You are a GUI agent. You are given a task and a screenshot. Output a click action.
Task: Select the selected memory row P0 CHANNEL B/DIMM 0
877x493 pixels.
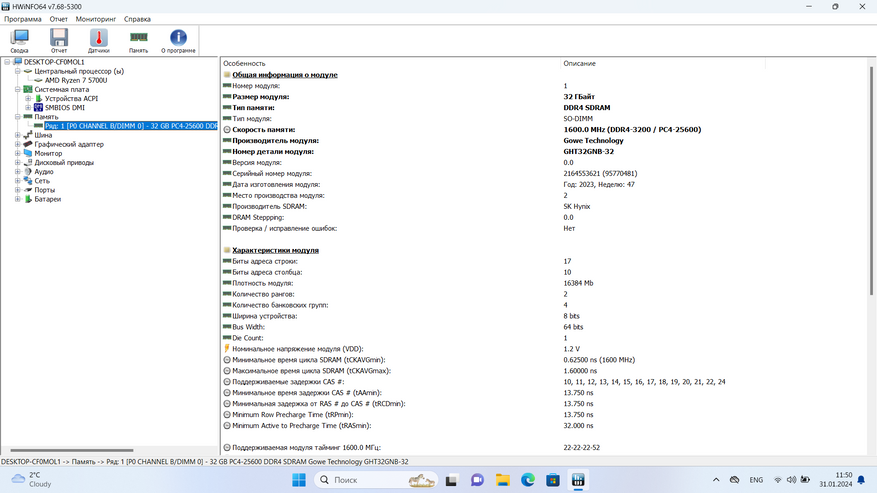[x=131, y=126]
